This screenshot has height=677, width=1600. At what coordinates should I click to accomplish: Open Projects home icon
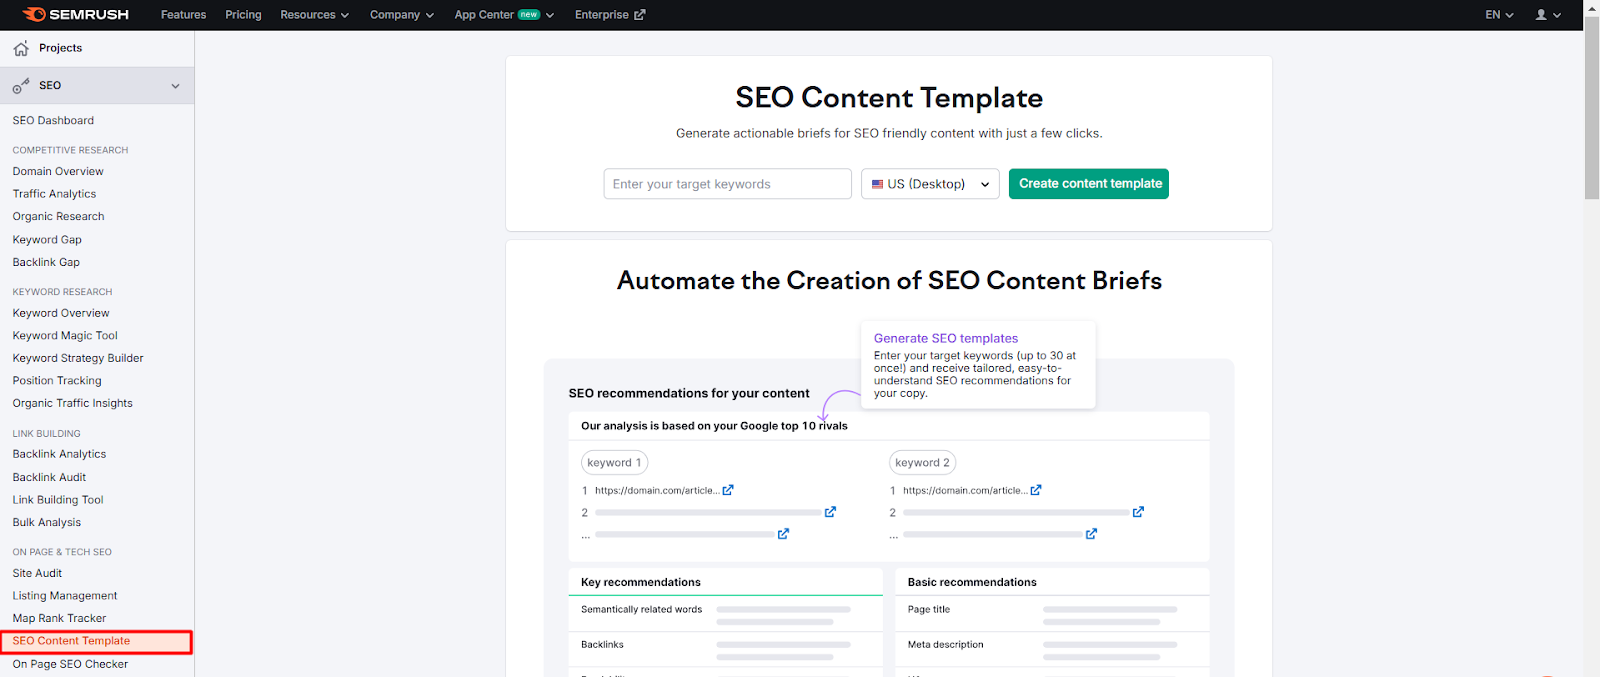[x=21, y=48]
